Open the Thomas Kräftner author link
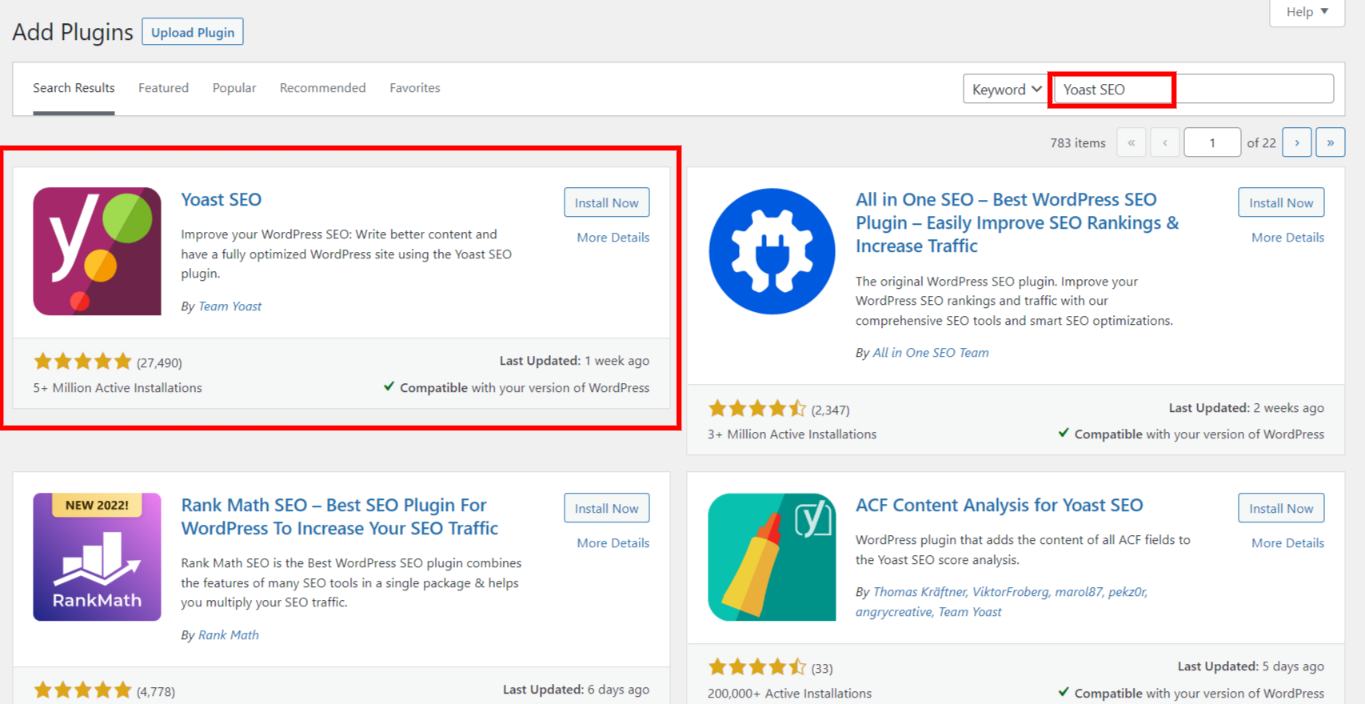1365x704 pixels. coord(918,592)
